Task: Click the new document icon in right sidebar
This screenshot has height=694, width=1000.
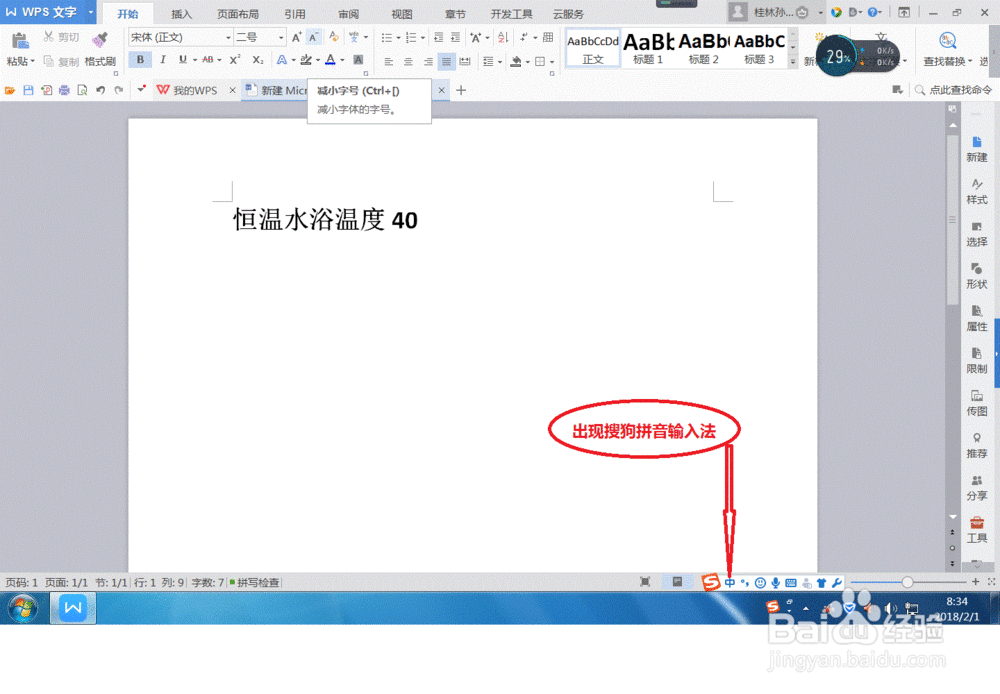Action: 977,145
